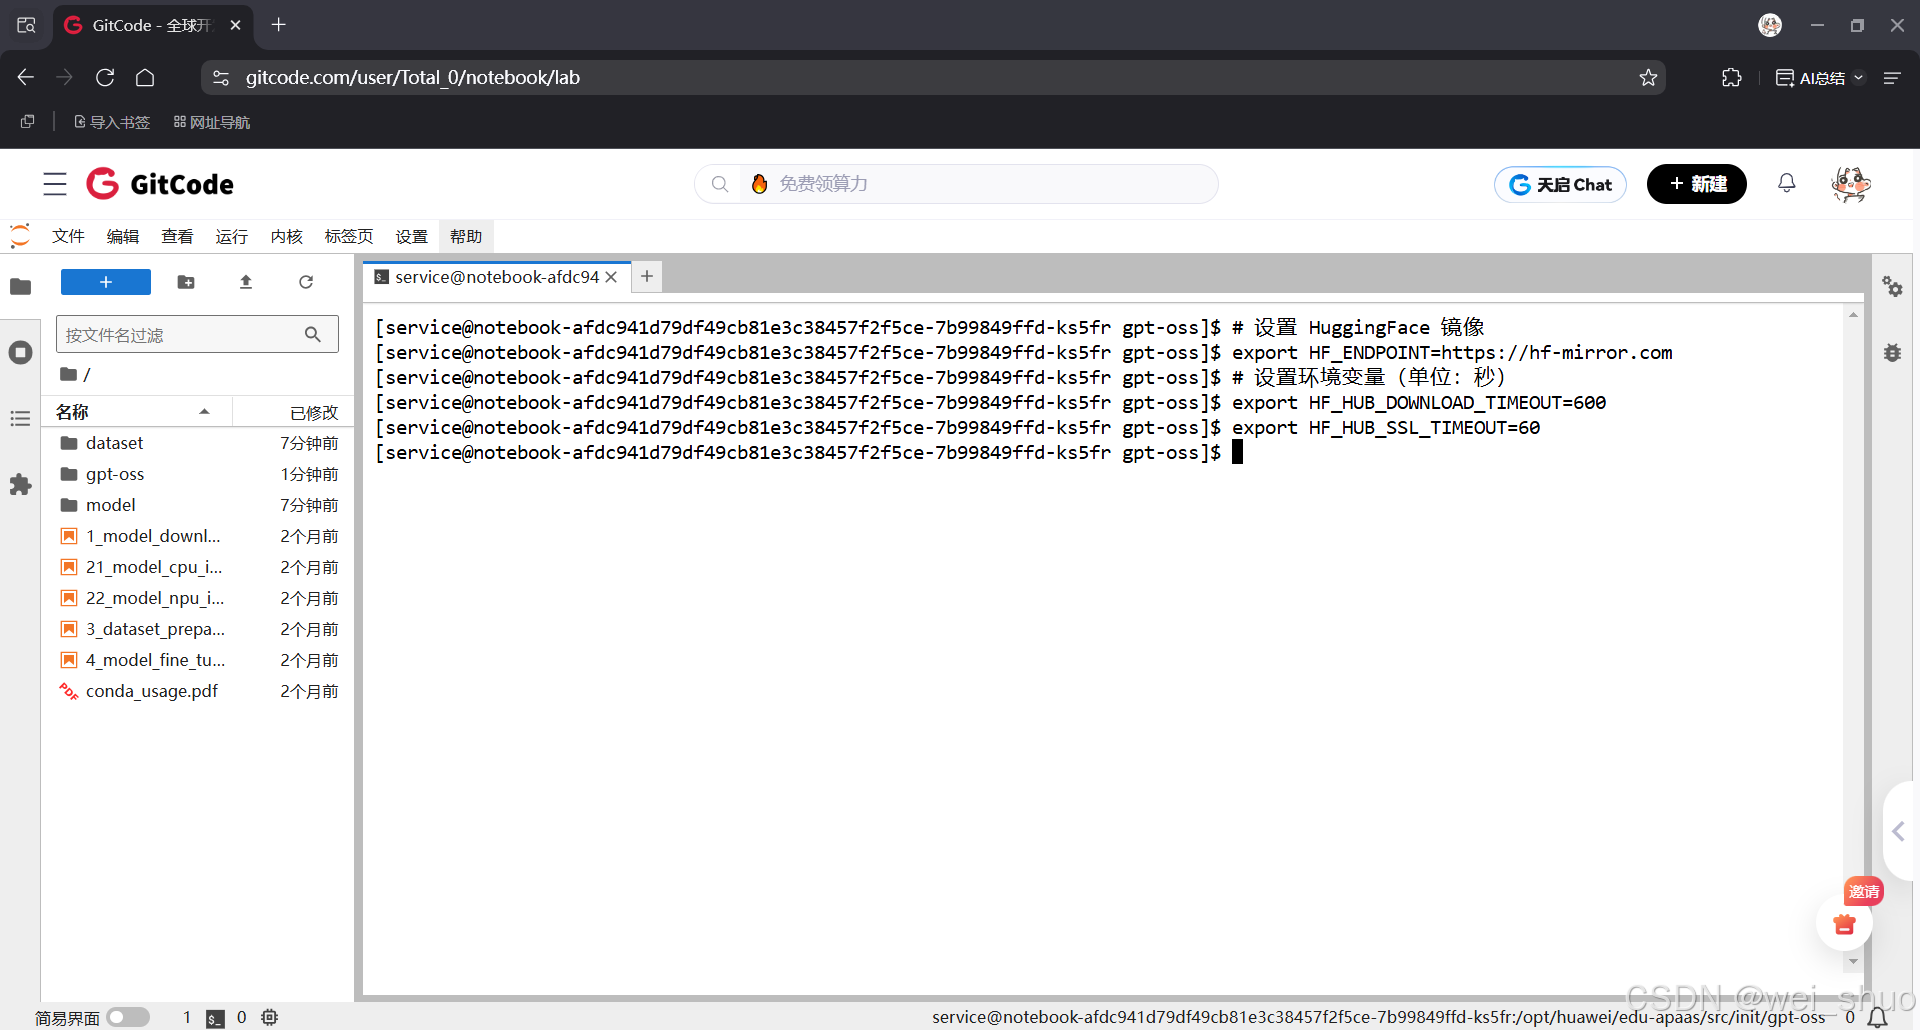This screenshot has width=1920, height=1030.
Task: Click the kernel settings icon in status bar
Action: [x=269, y=1017]
